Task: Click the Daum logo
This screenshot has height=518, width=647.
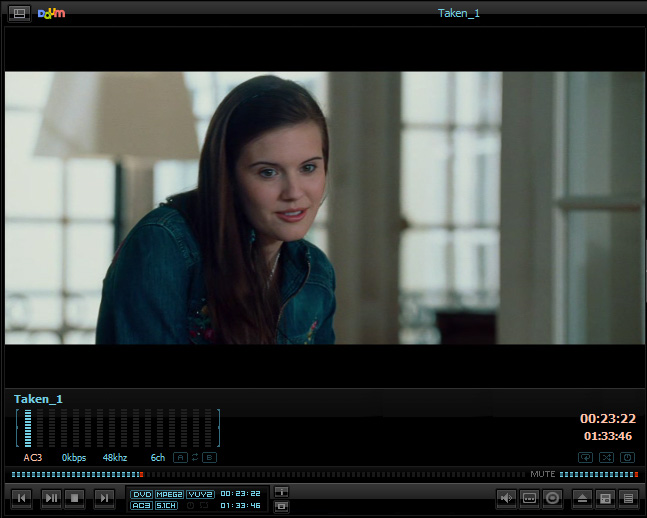Action: 51,13
